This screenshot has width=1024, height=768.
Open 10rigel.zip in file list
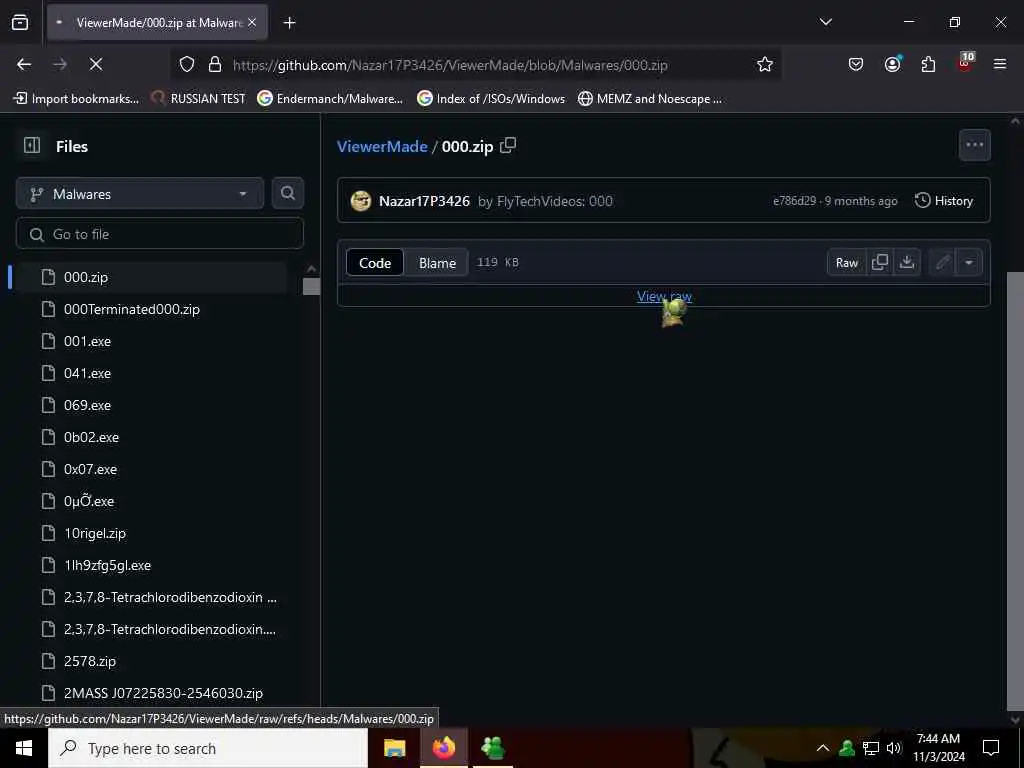point(95,533)
